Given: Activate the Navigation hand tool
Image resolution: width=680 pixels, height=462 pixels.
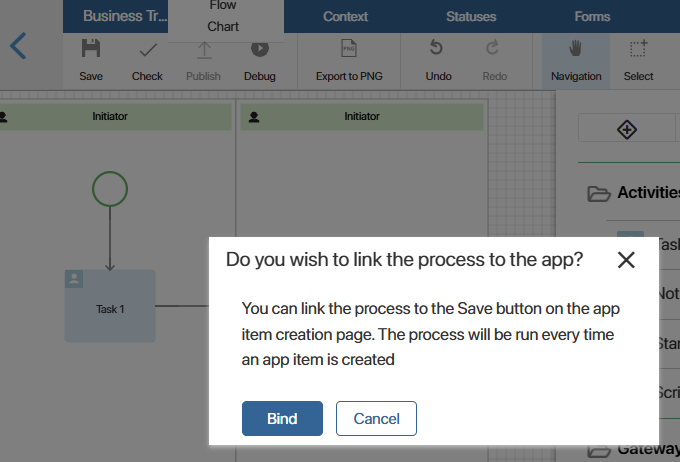Looking at the screenshot, I should pyautogui.click(x=576, y=49).
